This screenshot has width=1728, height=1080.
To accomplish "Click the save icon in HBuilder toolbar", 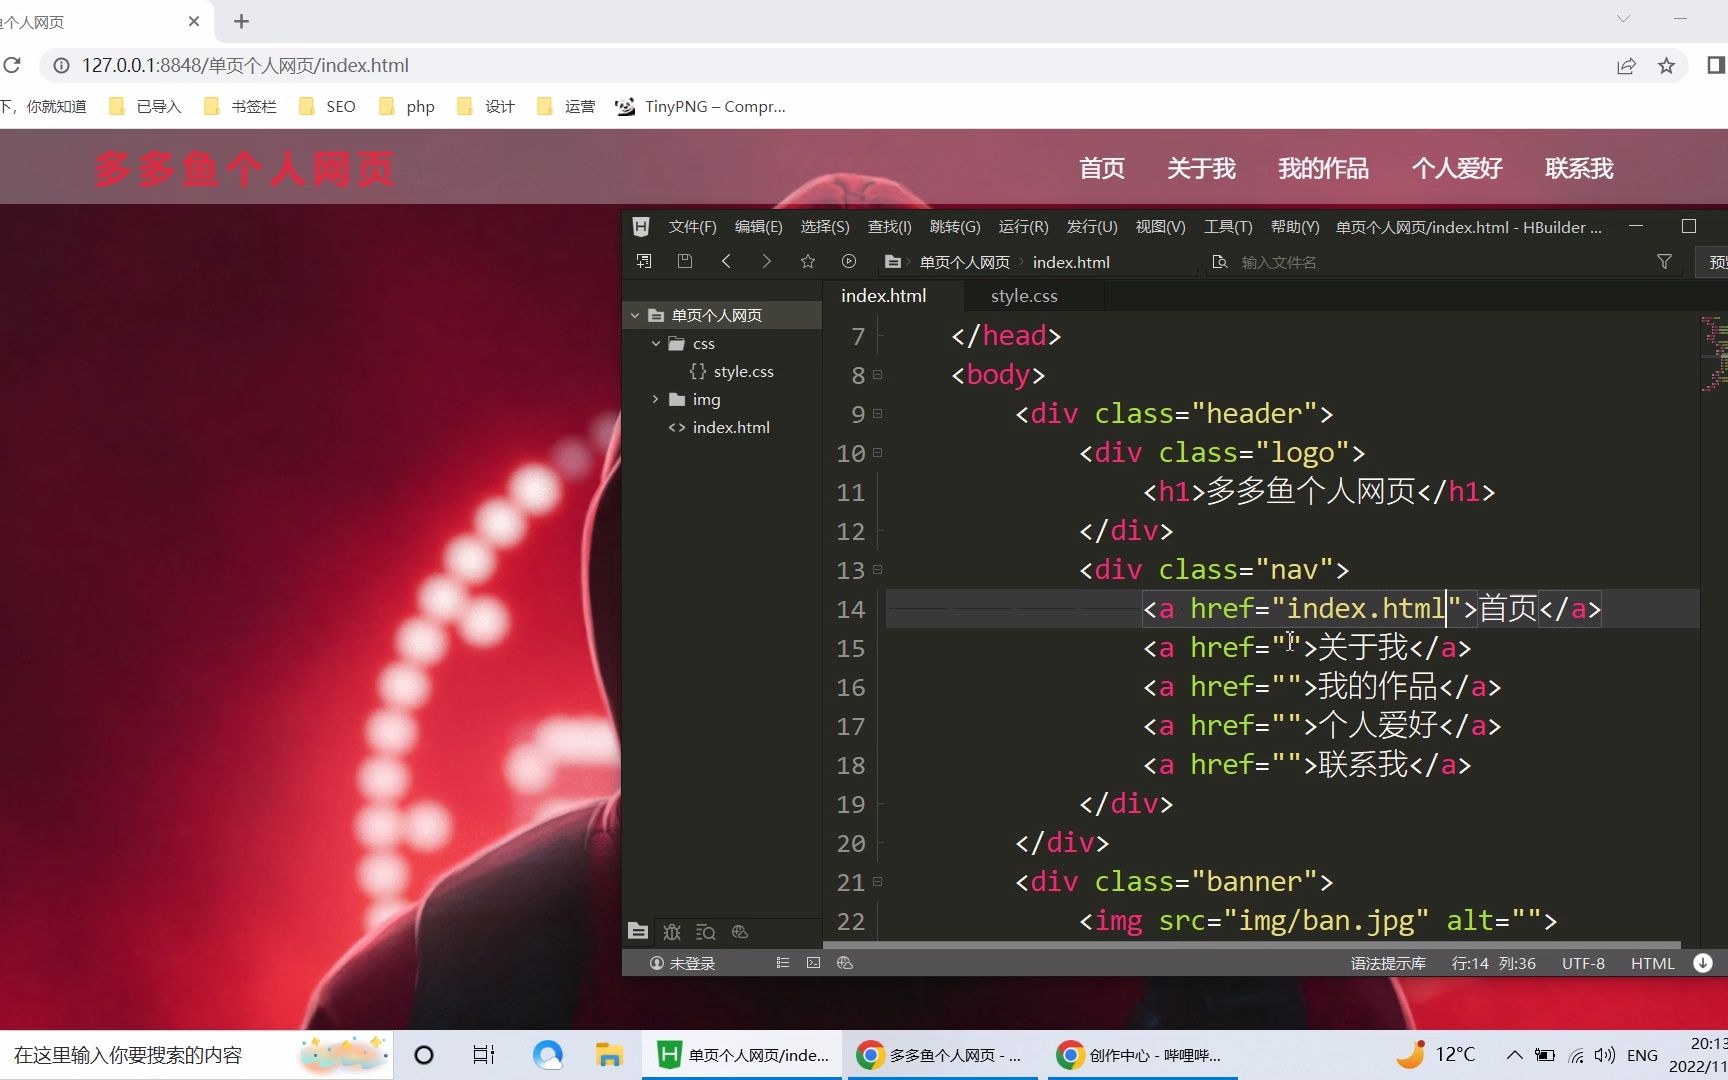I will coord(685,262).
